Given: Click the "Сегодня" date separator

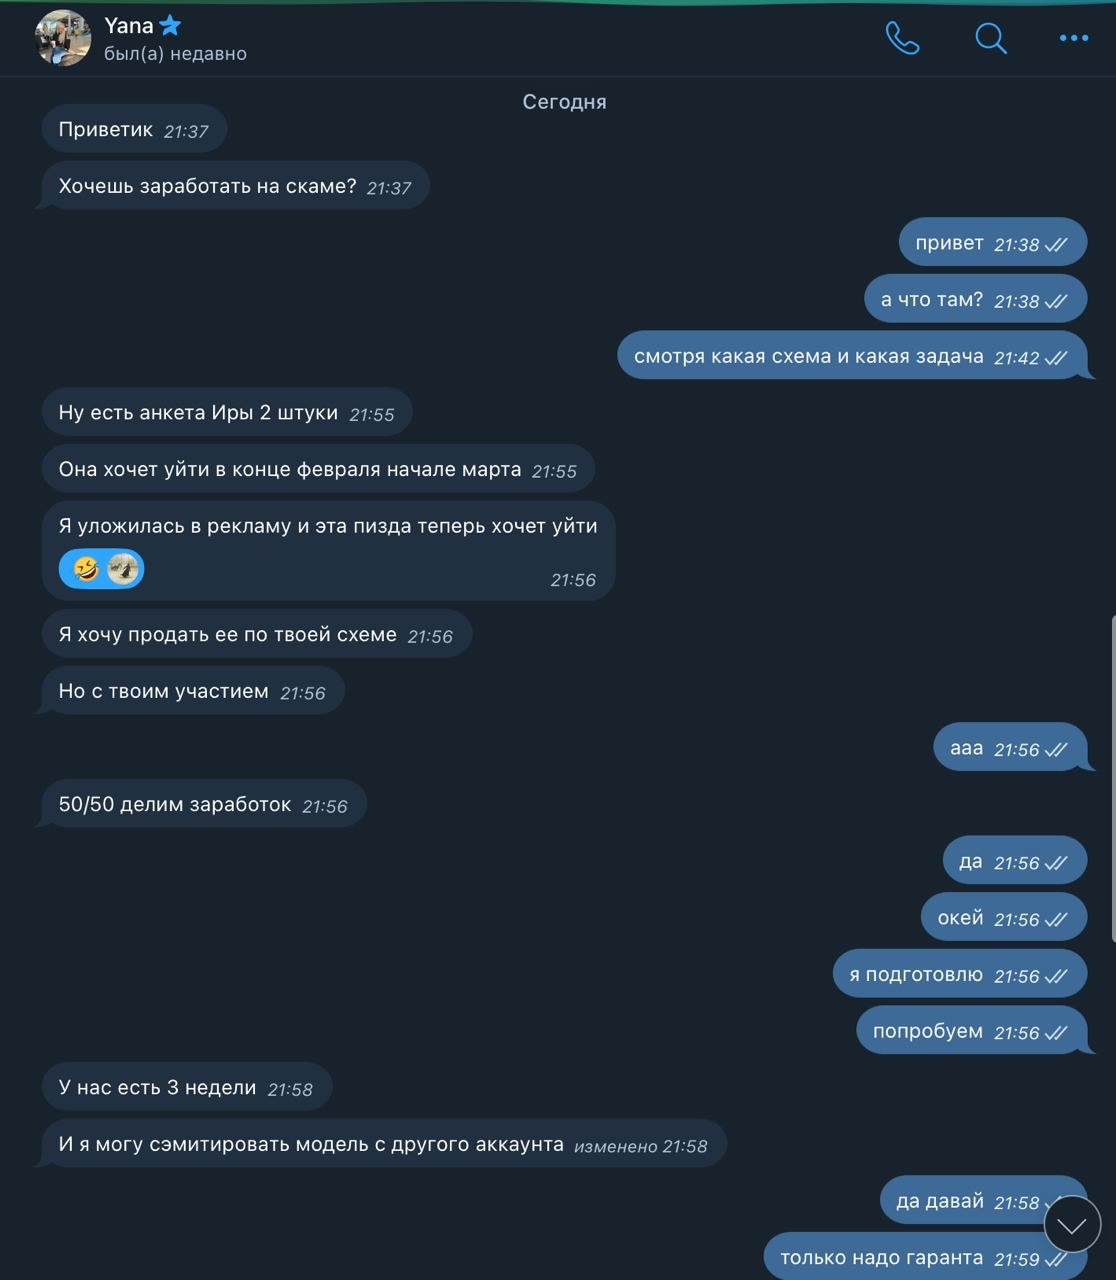Looking at the screenshot, I should [565, 102].
